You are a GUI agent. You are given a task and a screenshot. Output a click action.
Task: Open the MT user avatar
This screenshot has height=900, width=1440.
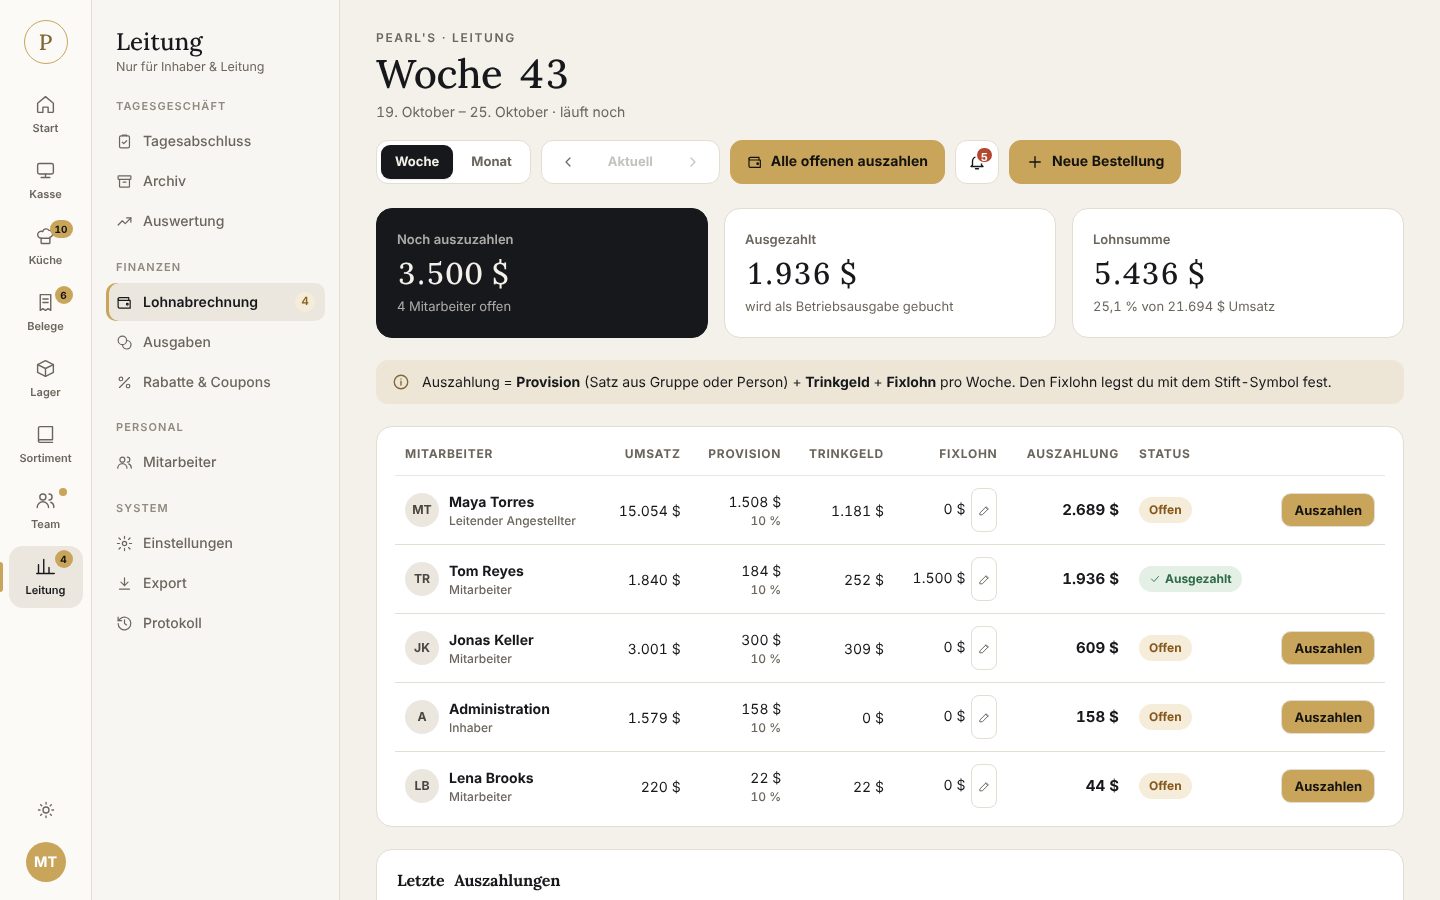coord(46,862)
